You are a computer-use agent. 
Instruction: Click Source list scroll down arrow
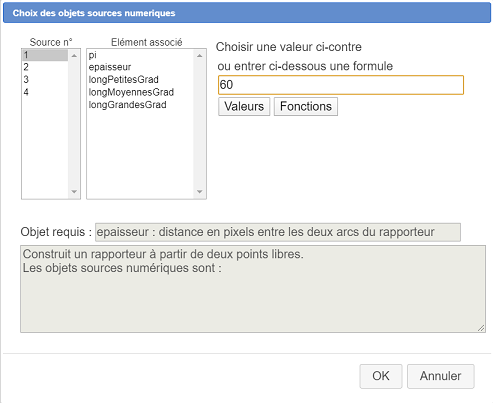pos(74,192)
